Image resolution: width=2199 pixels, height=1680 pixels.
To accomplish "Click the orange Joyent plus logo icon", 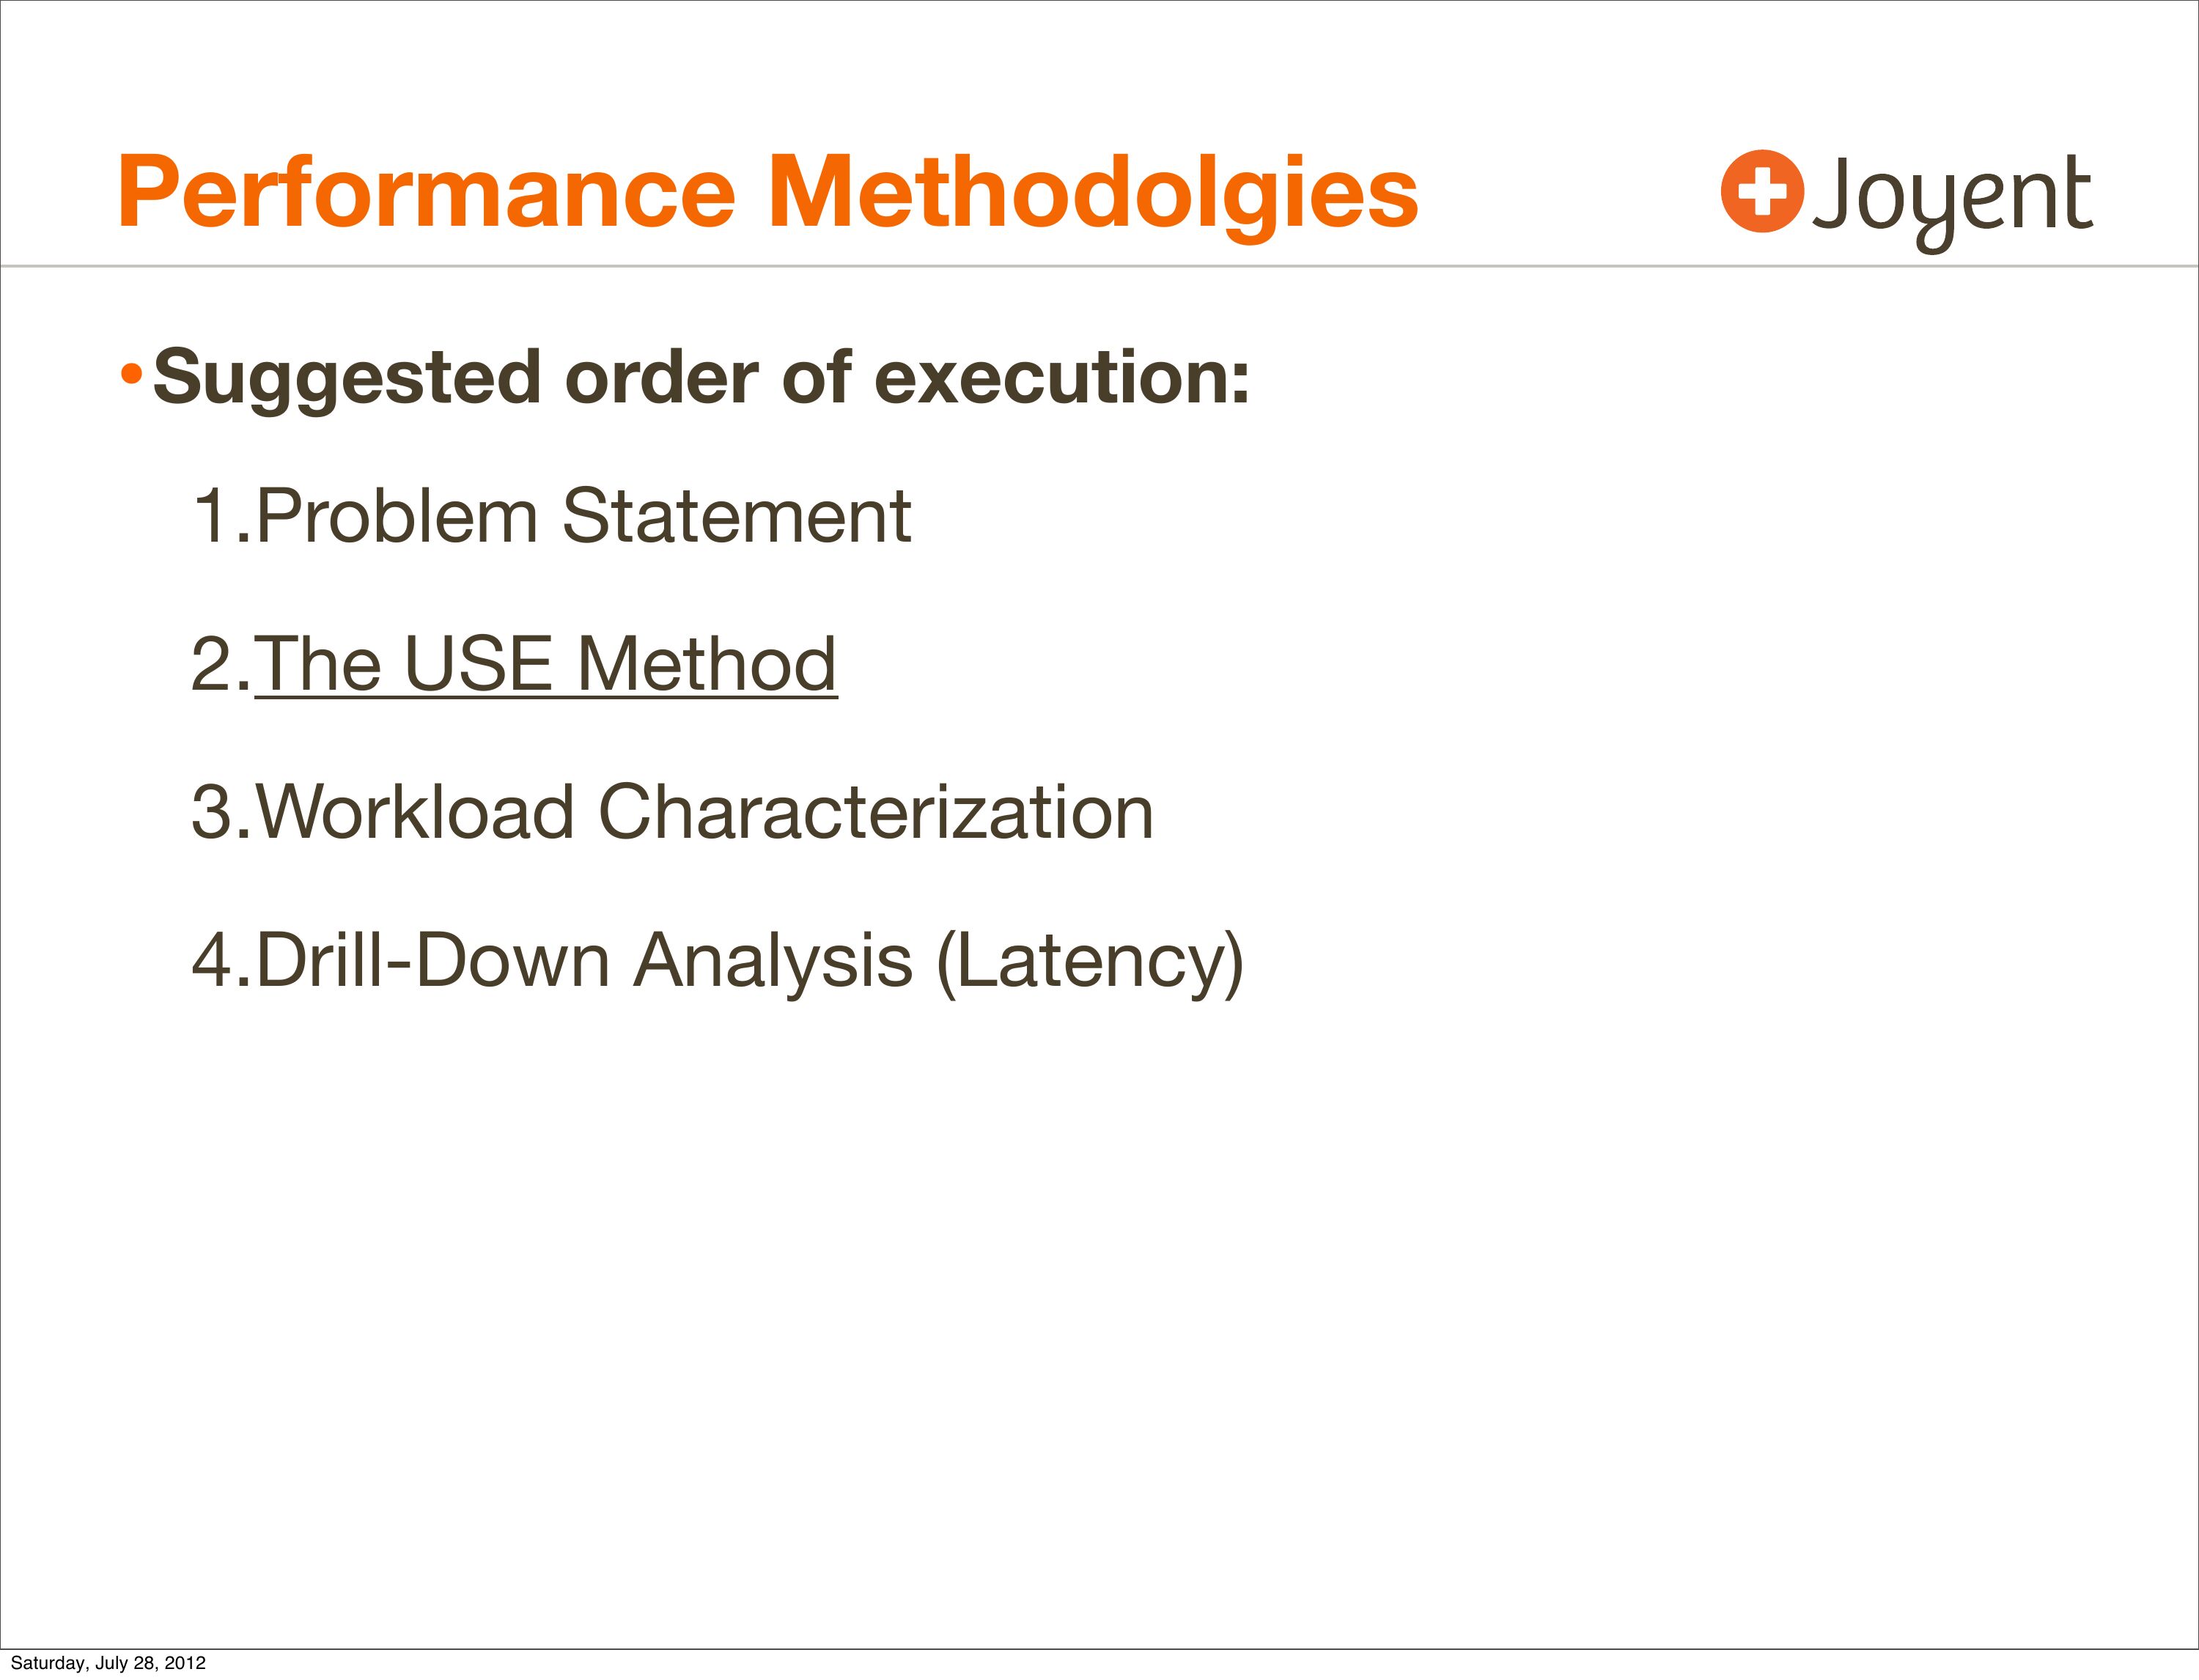I will pos(1762,191).
